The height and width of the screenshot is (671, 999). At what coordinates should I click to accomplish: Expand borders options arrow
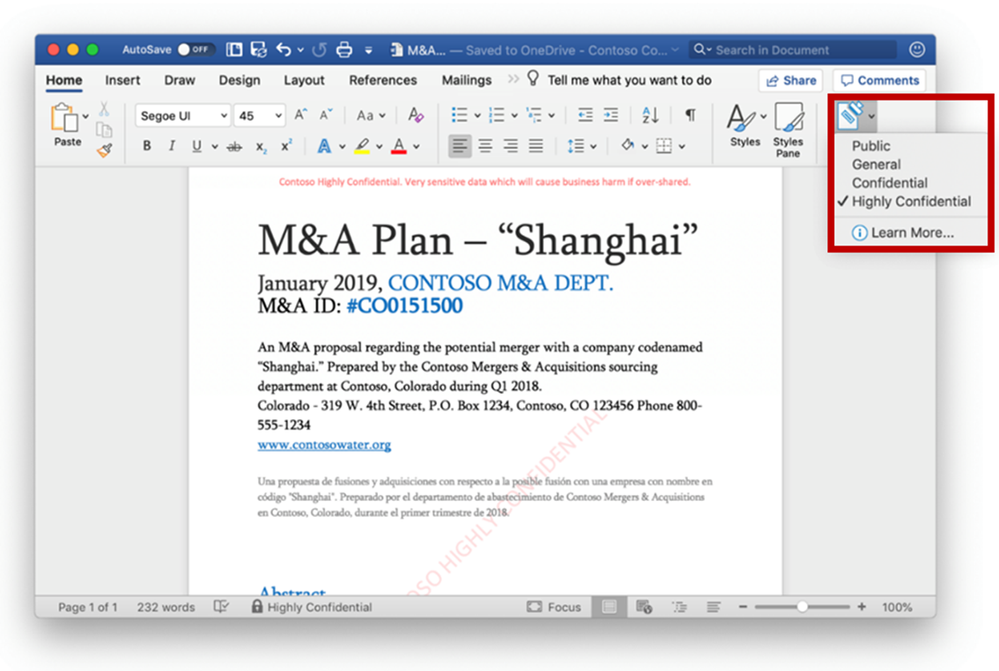tap(682, 147)
